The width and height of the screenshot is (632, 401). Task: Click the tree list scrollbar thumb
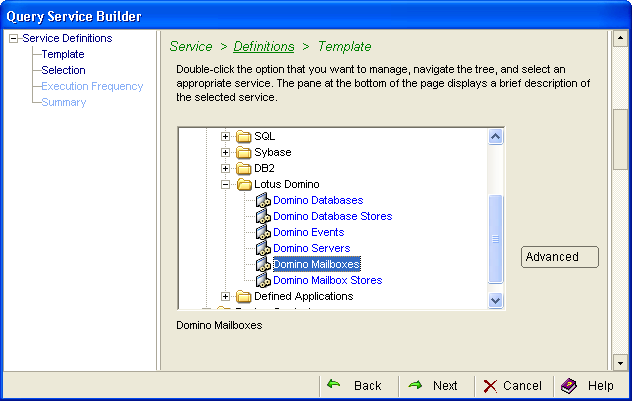pyautogui.click(x=495, y=239)
